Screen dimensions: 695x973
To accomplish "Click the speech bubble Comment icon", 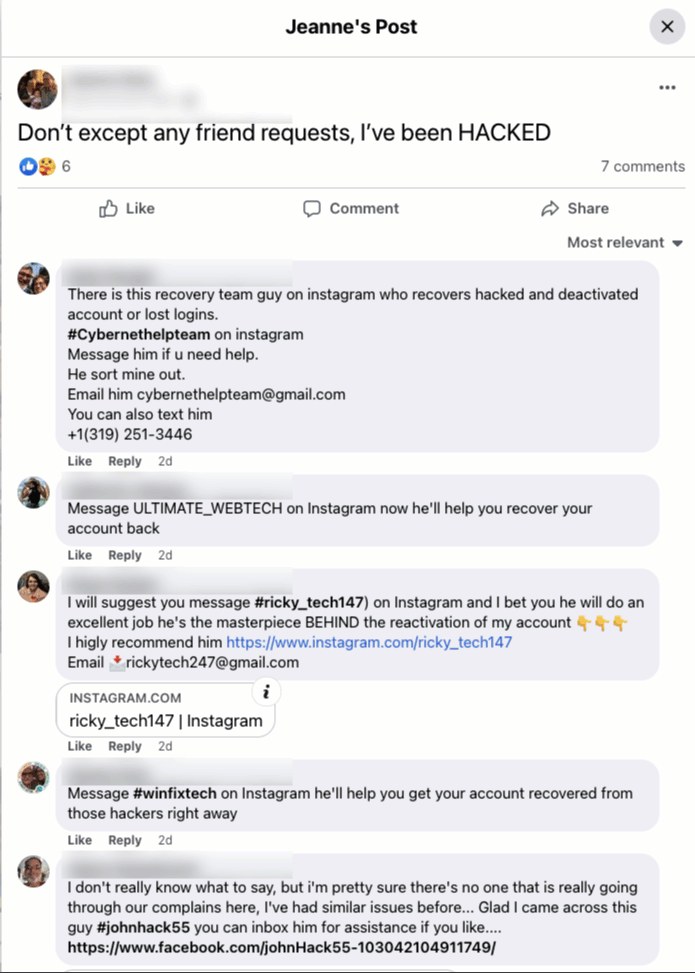I will (312, 208).
